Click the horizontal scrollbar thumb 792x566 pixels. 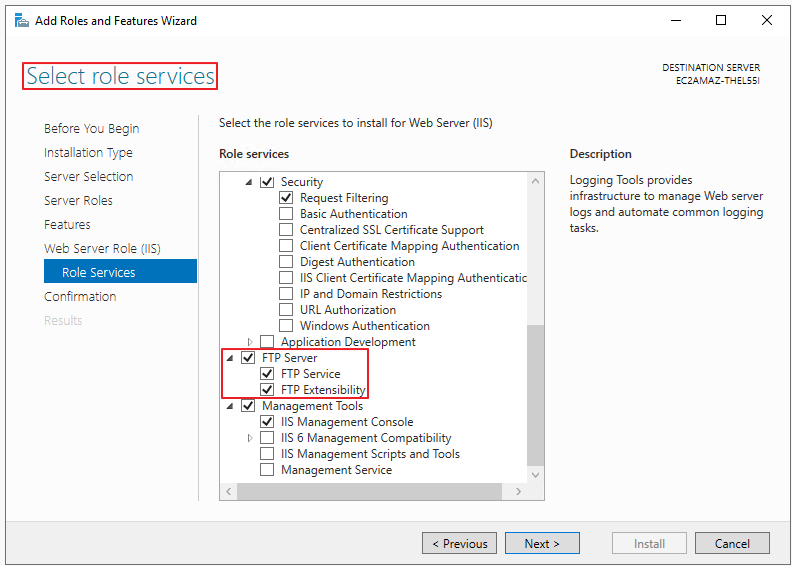pos(369,491)
